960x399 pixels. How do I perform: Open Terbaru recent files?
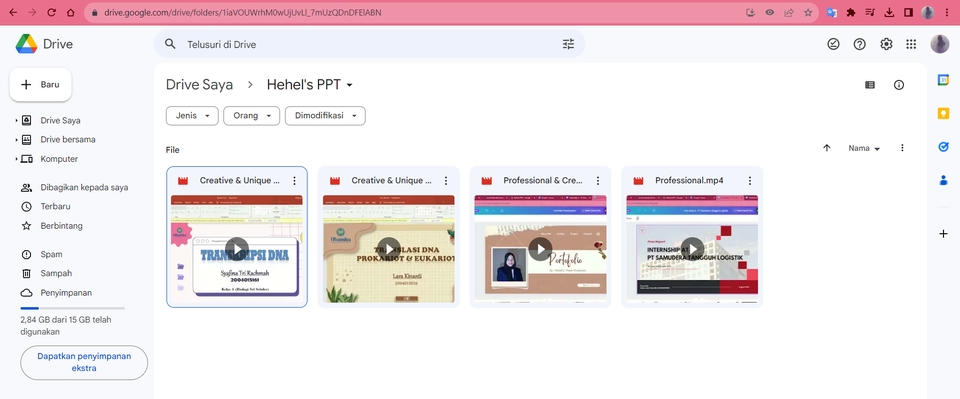(x=55, y=206)
